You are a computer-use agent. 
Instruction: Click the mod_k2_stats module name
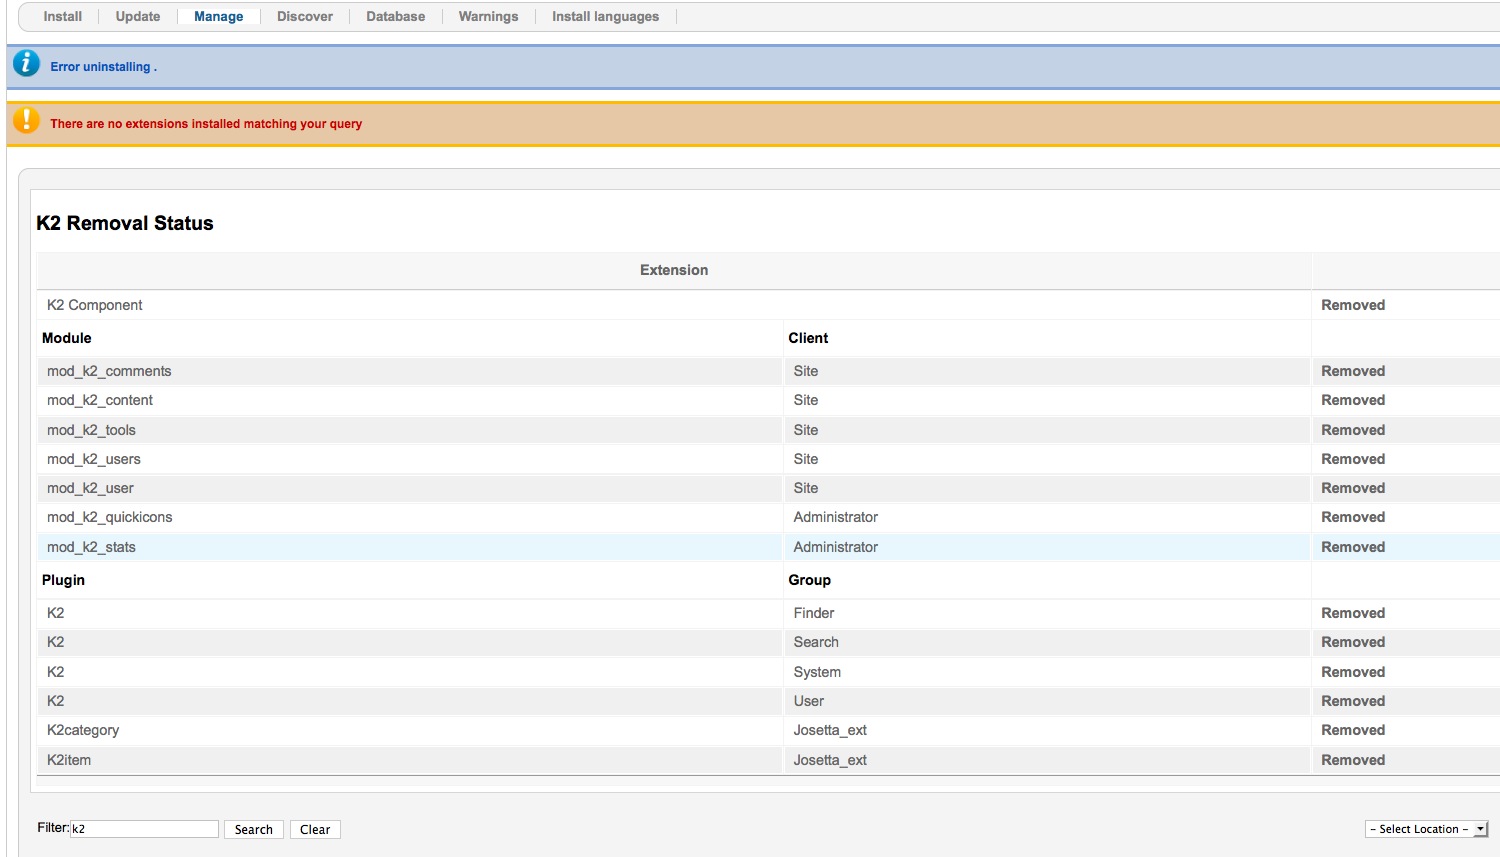pyautogui.click(x=91, y=547)
